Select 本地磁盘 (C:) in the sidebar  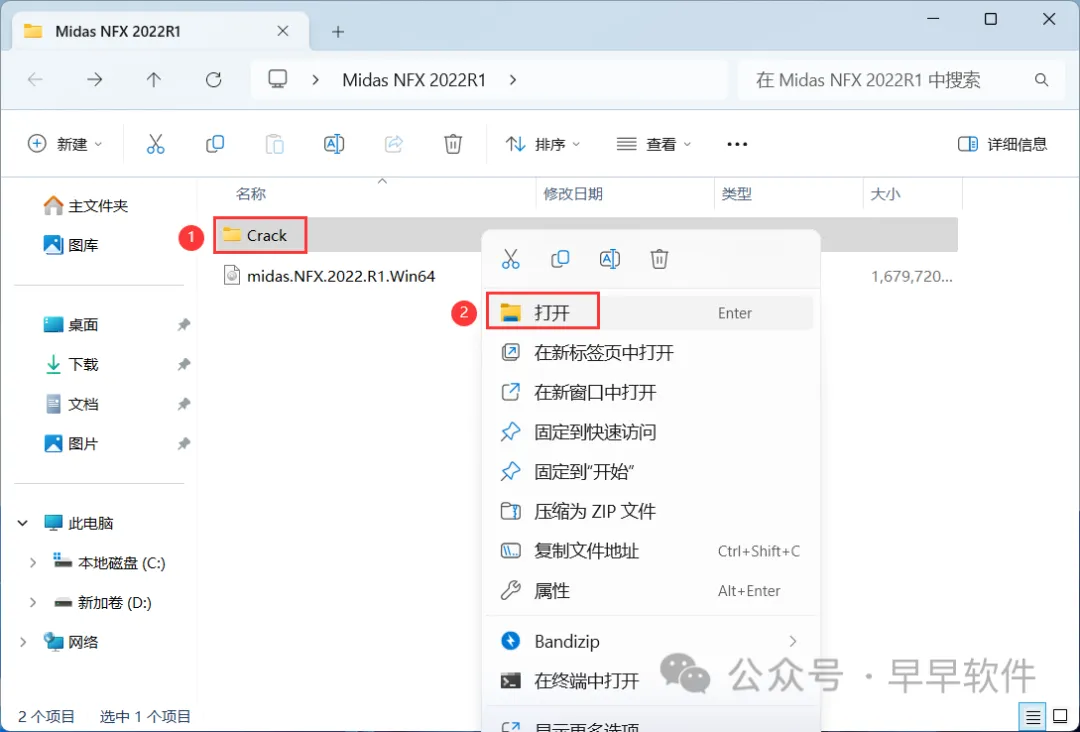[x=110, y=563]
